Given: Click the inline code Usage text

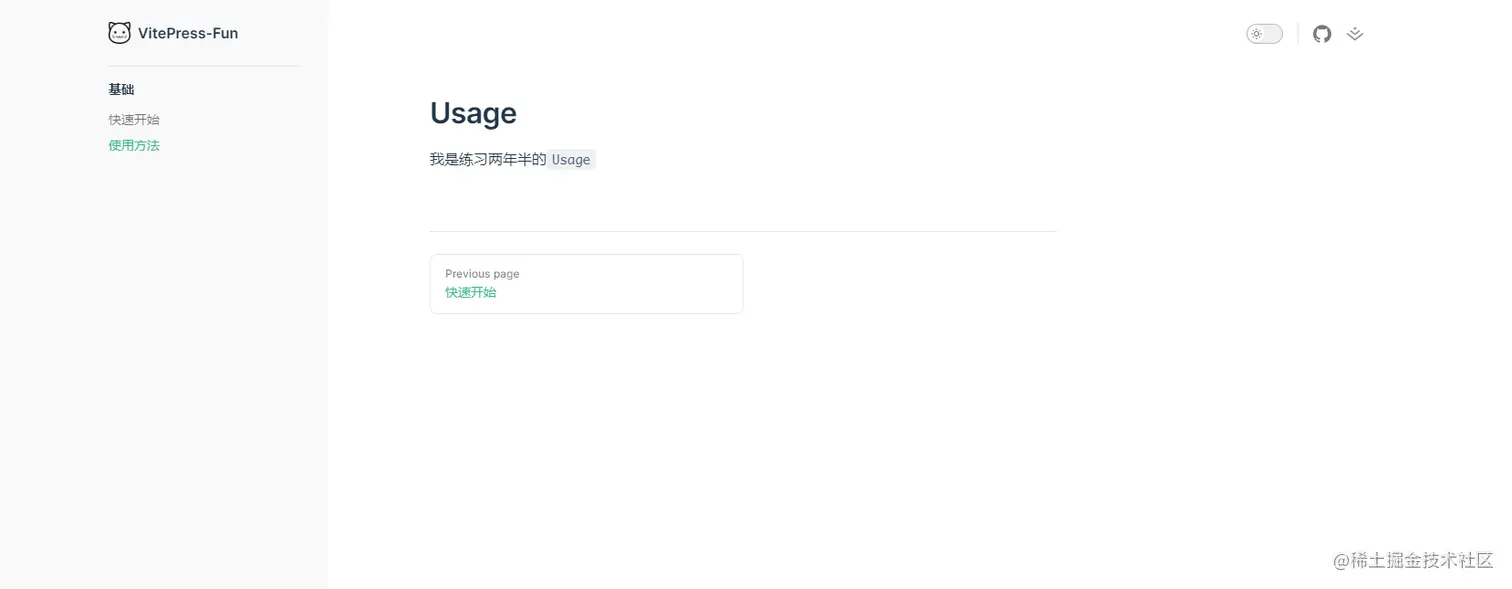Looking at the screenshot, I should [x=571, y=160].
